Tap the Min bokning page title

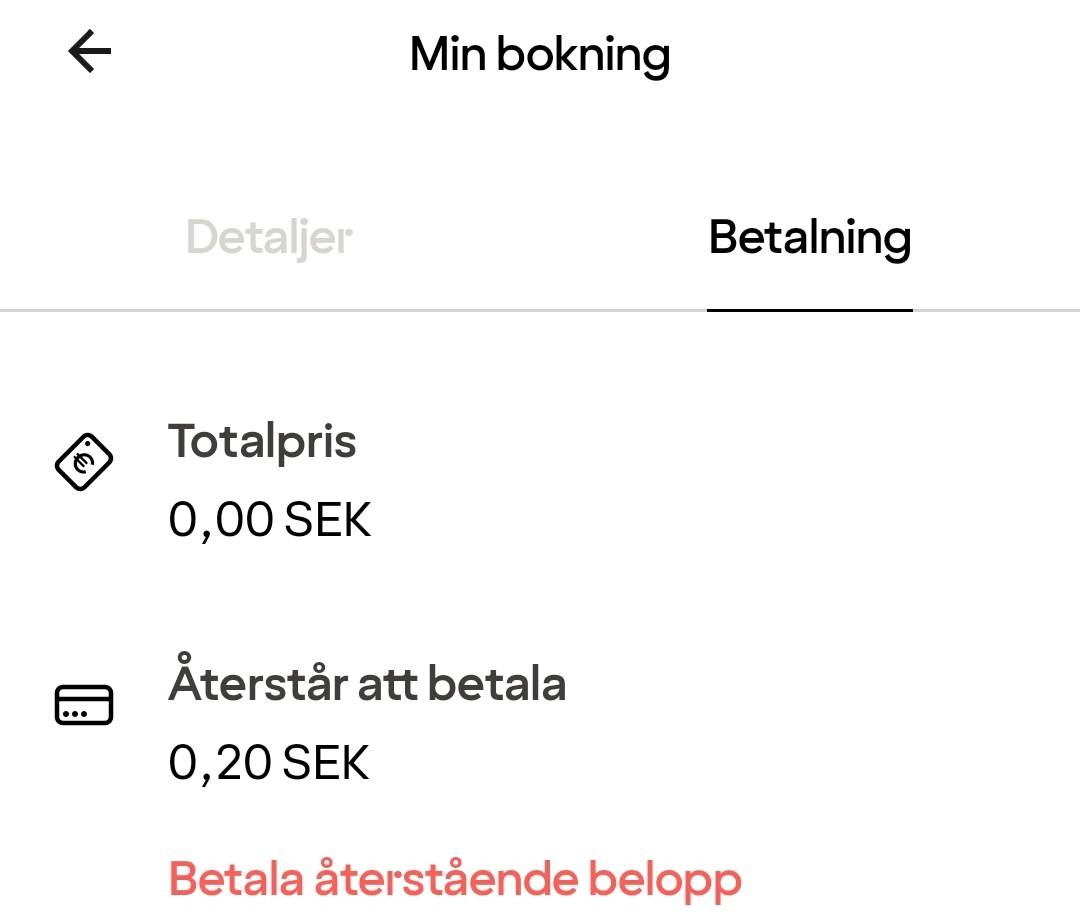(539, 54)
